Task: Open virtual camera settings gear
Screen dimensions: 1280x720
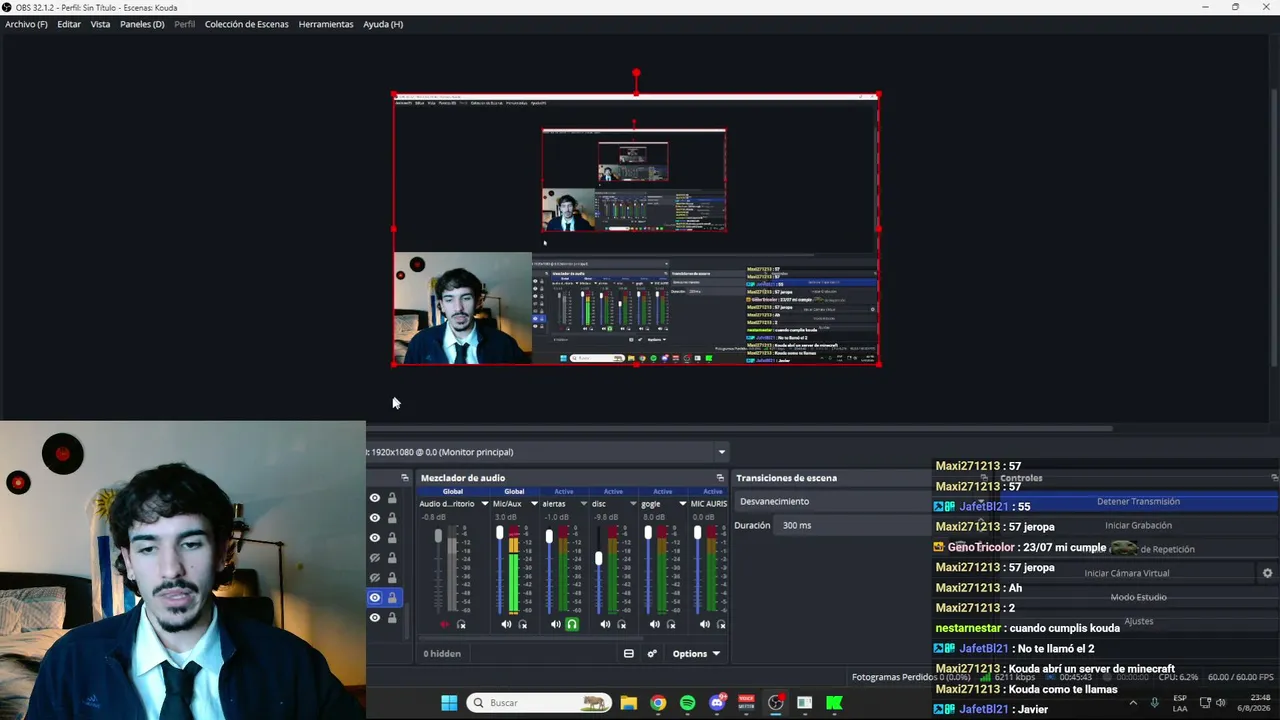Action: click(x=1267, y=573)
